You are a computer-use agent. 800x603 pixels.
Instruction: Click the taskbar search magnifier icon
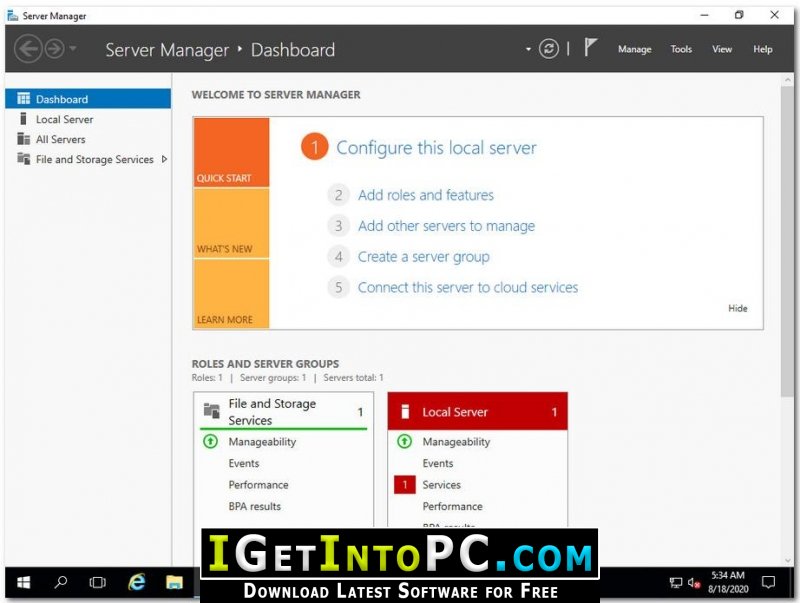point(61,582)
